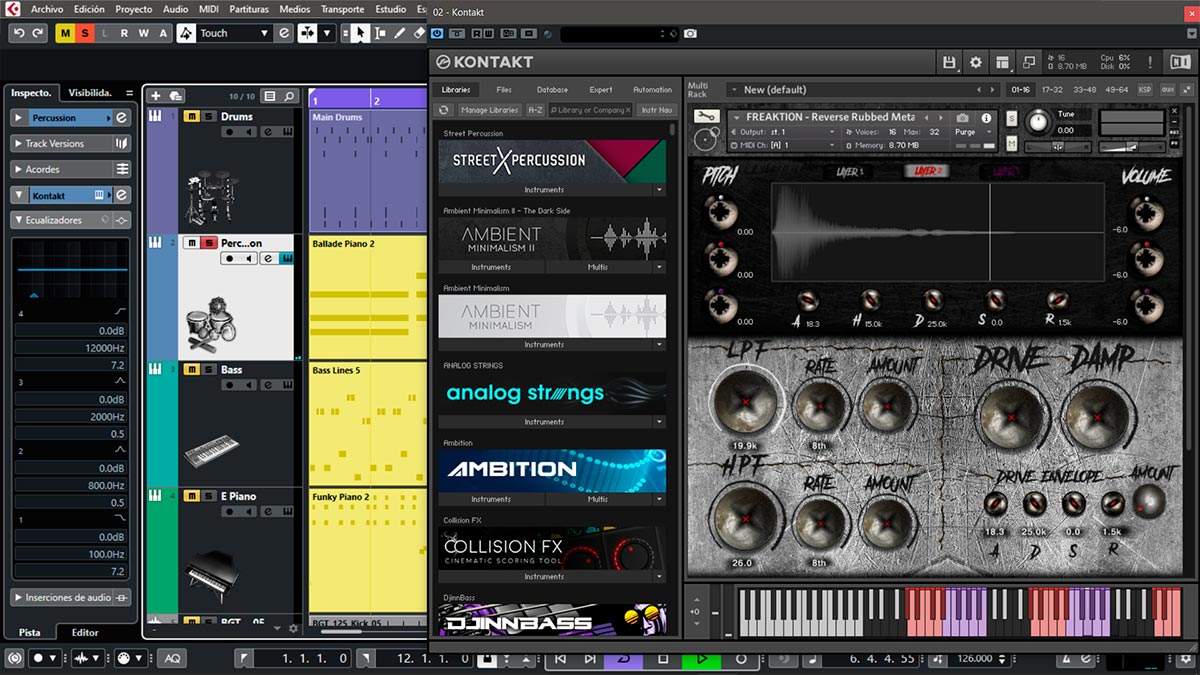Image resolution: width=1200 pixels, height=675 pixels.
Task: Select LAYER 1 in FREAKTION
Action: coord(848,172)
